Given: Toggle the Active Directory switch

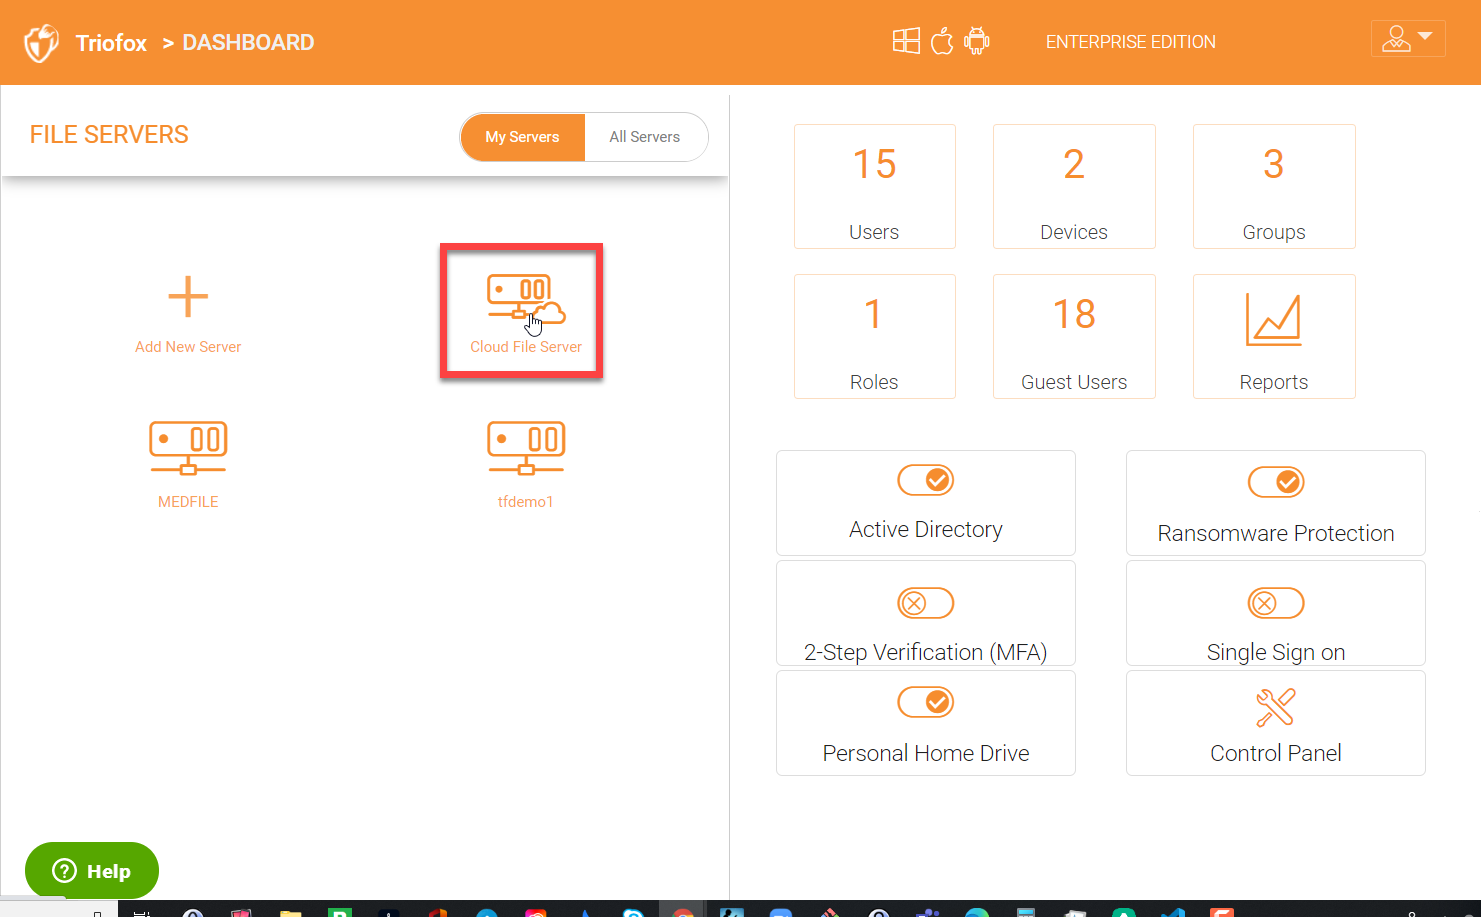Looking at the screenshot, I should click(x=926, y=480).
